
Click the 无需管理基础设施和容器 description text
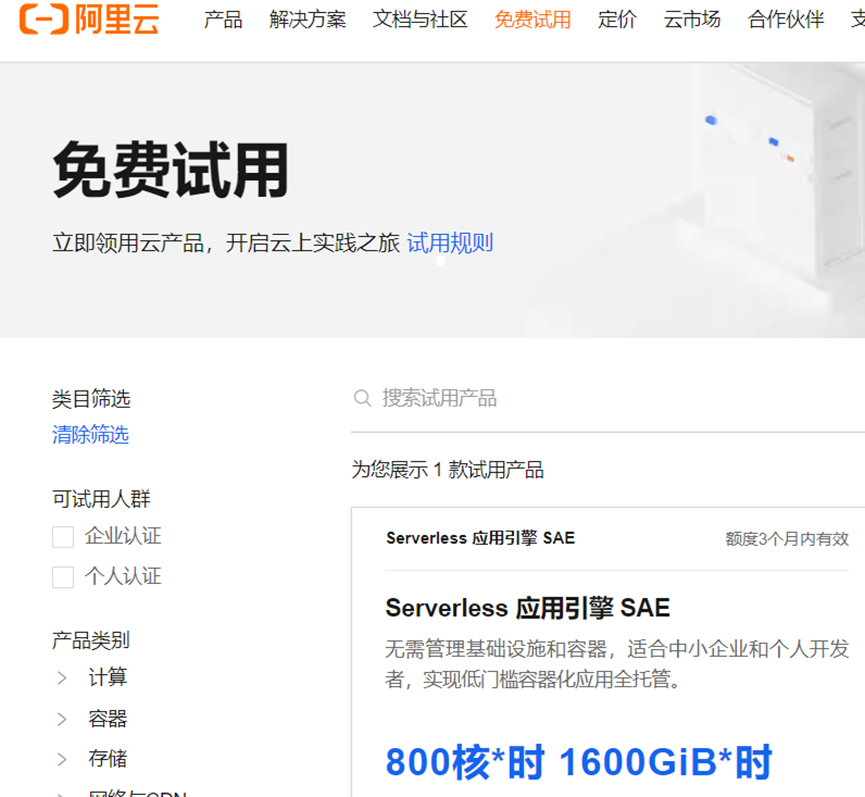tap(617, 664)
